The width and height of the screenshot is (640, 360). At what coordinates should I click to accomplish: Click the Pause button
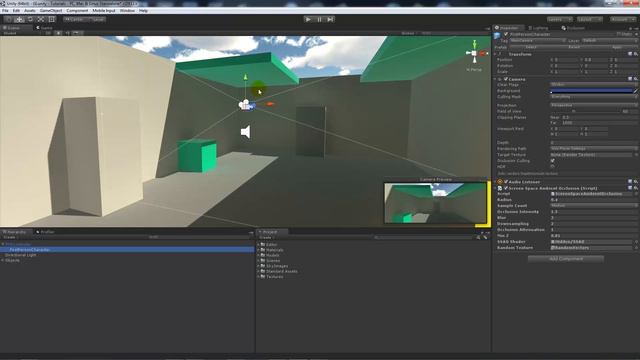319,19
